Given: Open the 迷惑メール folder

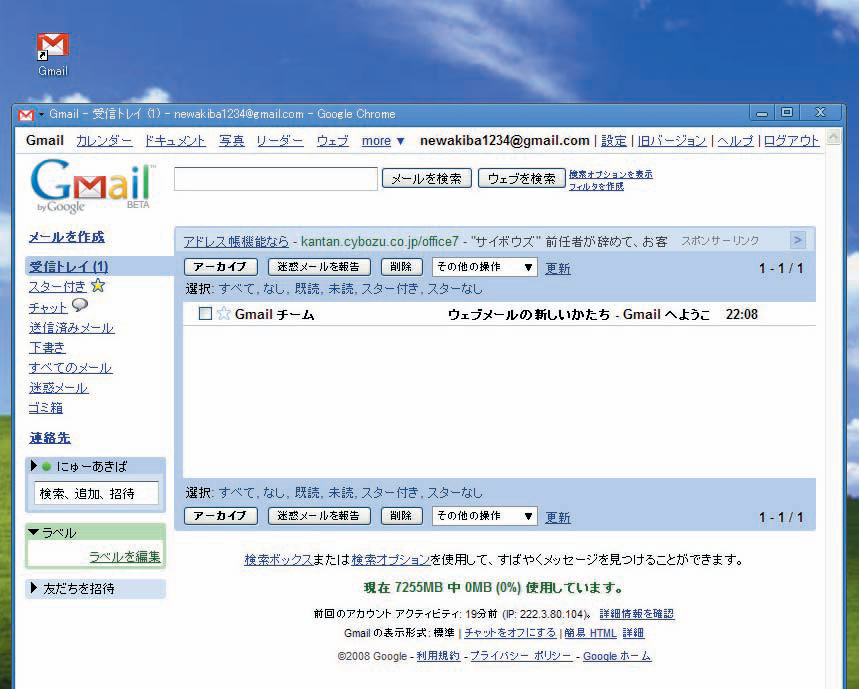Looking at the screenshot, I should (58, 388).
